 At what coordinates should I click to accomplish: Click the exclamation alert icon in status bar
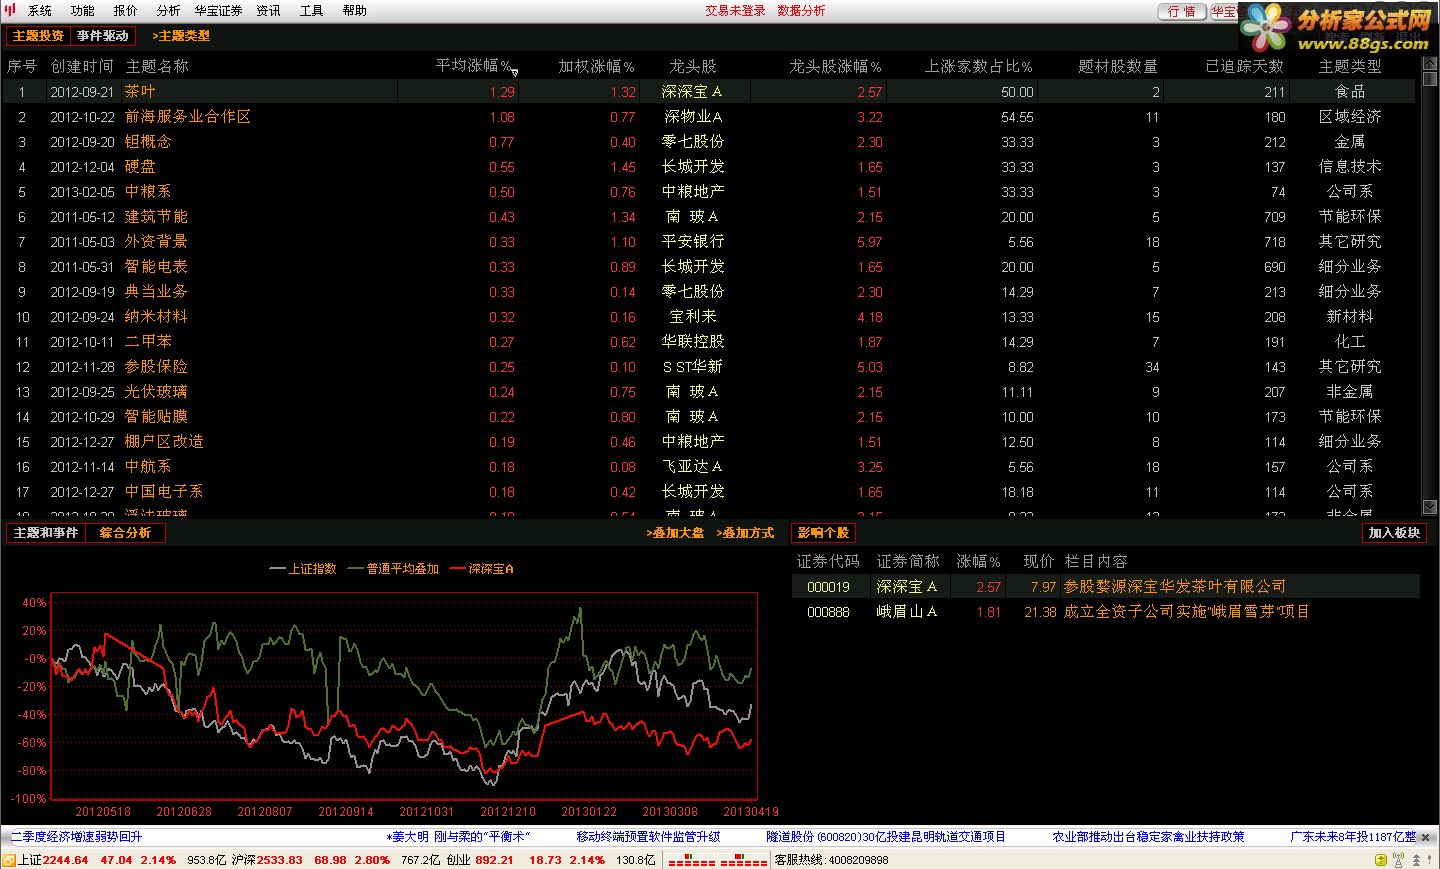click(x=1429, y=860)
